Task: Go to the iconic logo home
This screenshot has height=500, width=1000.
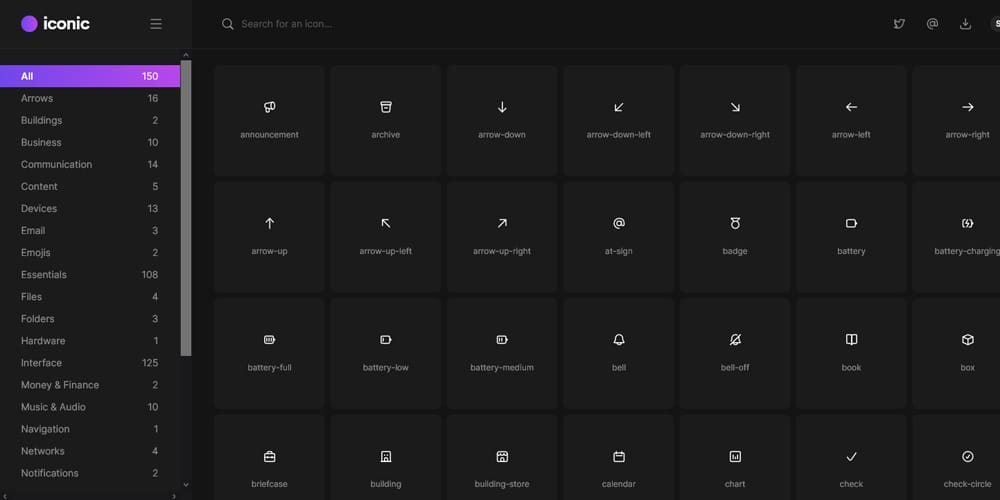Action: click(x=55, y=24)
